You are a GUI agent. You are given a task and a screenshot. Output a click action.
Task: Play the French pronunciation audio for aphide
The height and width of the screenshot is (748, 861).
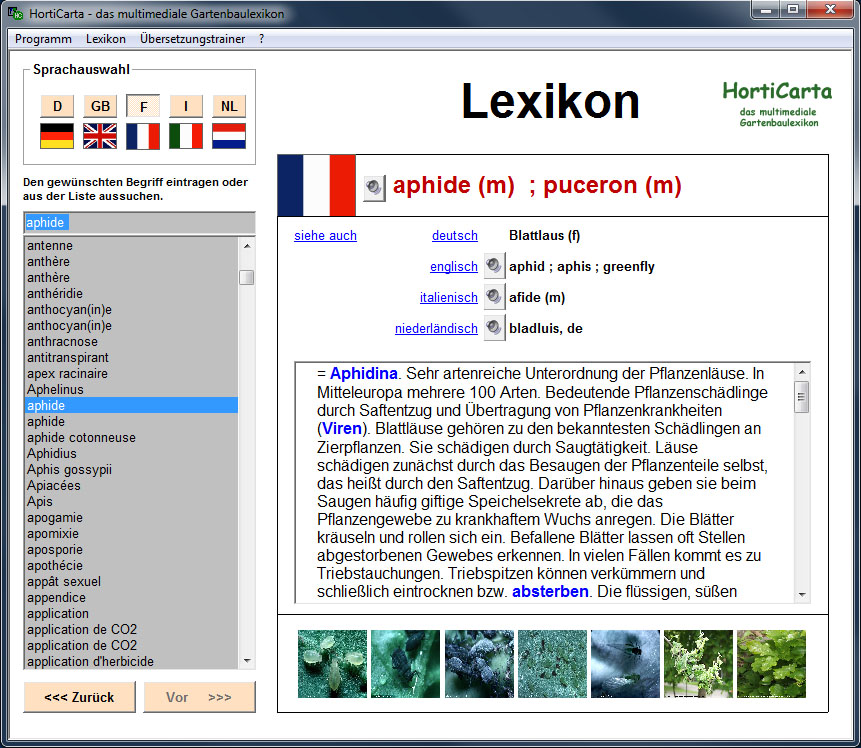point(374,187)
